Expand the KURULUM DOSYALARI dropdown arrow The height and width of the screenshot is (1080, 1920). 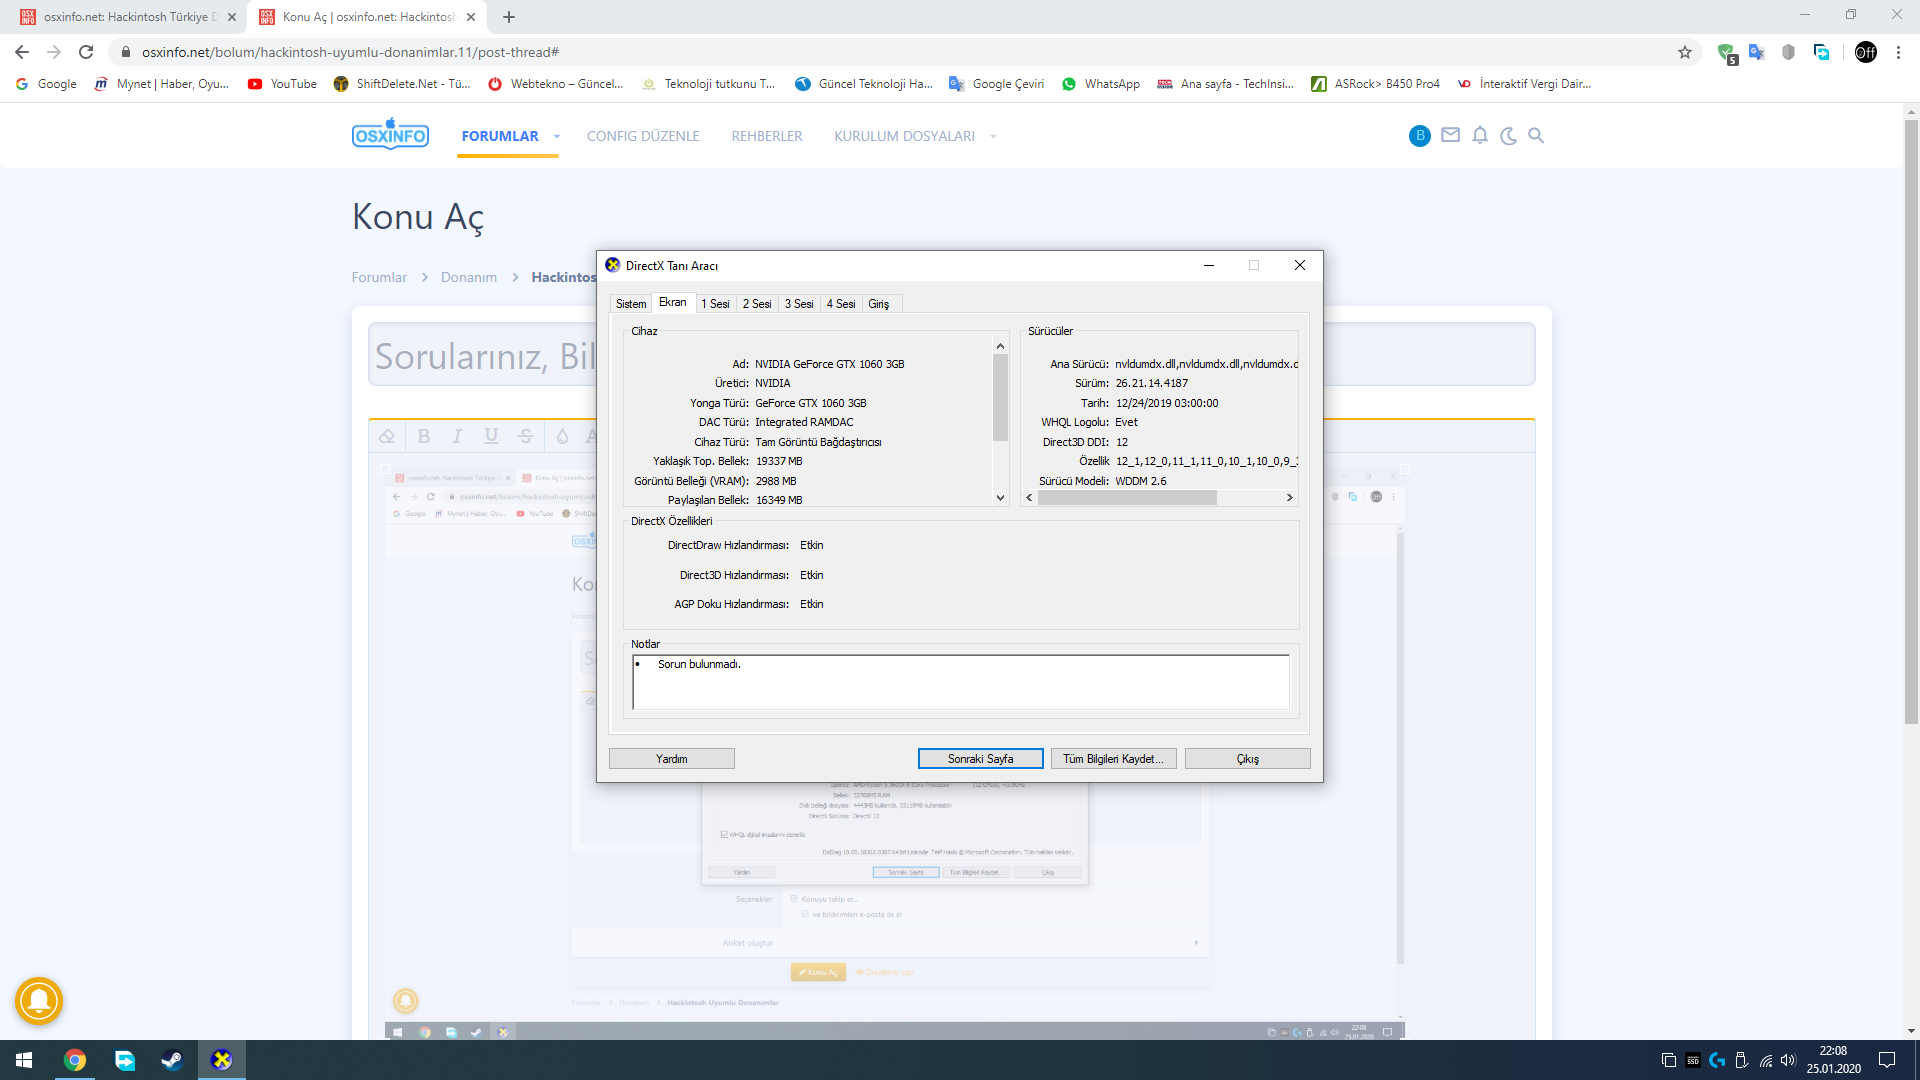[x=993, y=137]
